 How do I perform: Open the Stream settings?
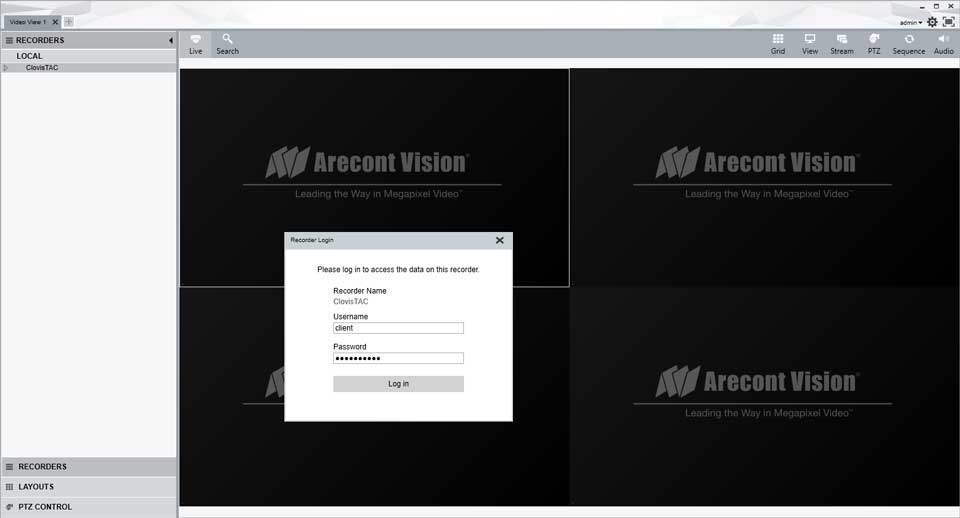(842, 43)
